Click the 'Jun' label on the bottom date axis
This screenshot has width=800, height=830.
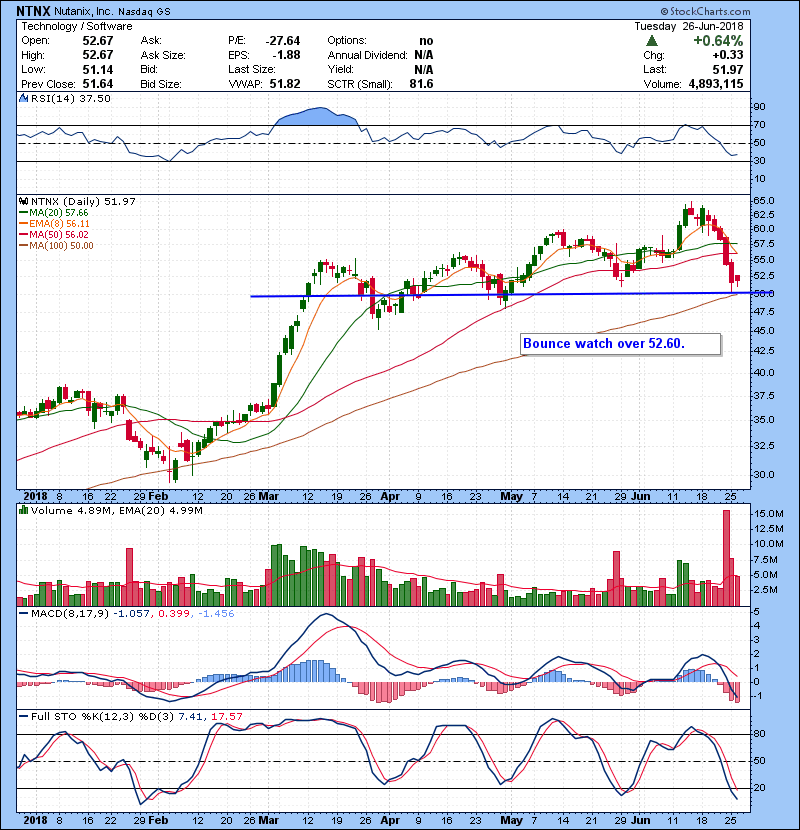[x=641, y=820]
